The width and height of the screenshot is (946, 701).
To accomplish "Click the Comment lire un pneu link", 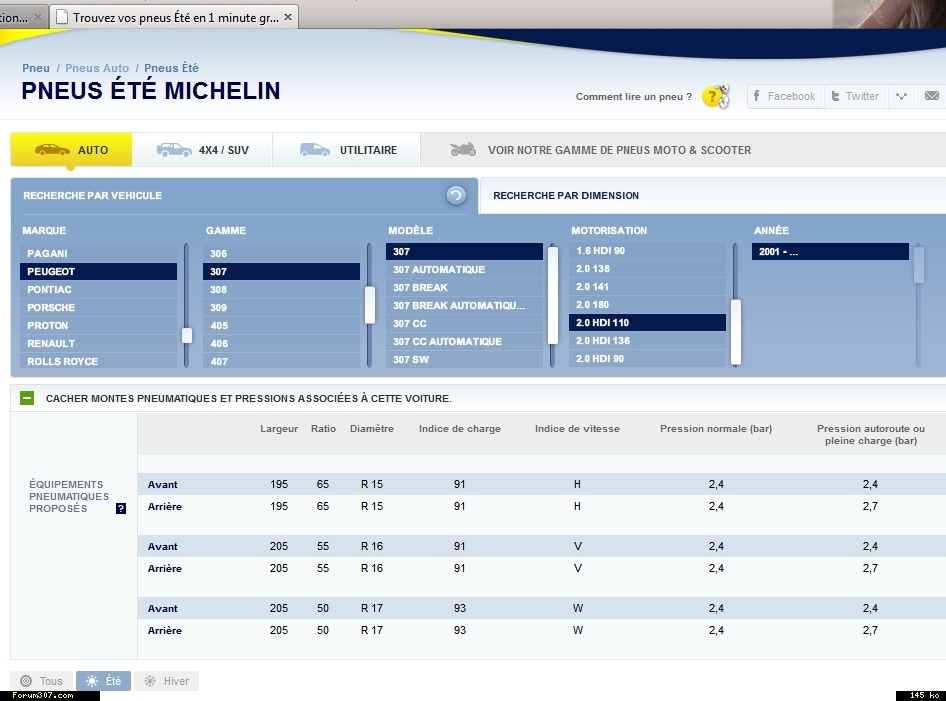I will click(633, 97).
